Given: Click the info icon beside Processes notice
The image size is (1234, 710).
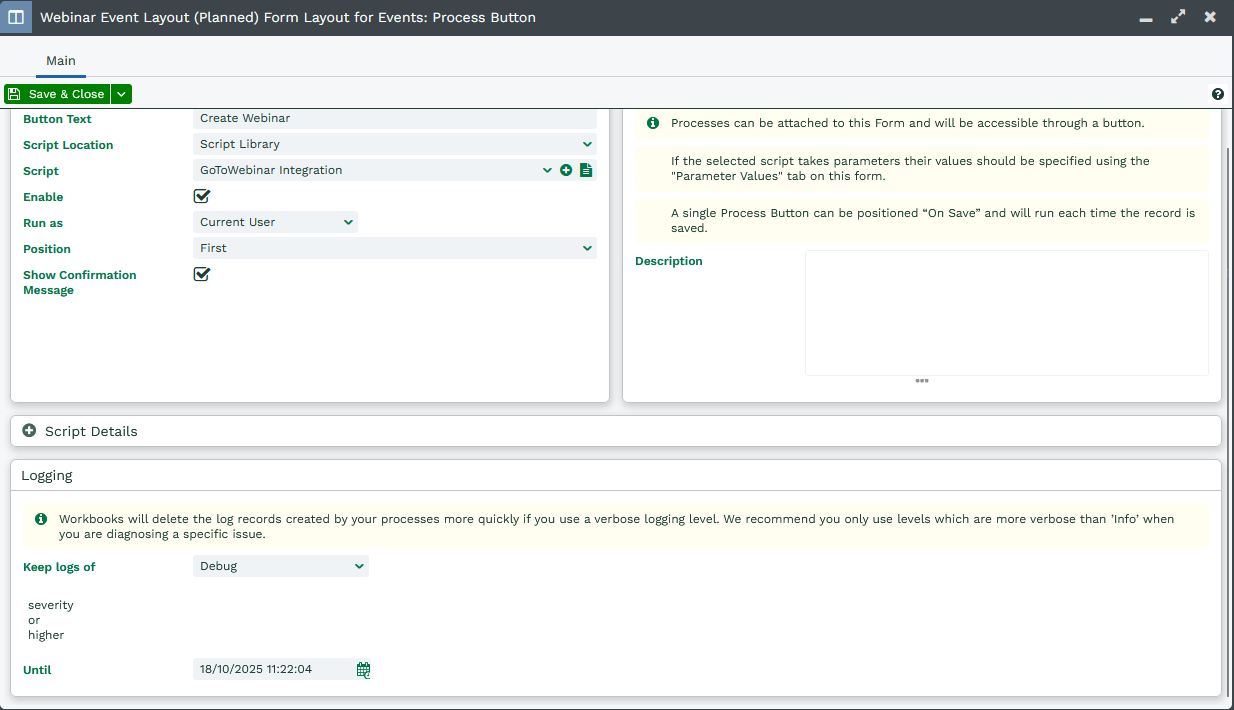Looking at the screenshot, I should coord(653,123).
